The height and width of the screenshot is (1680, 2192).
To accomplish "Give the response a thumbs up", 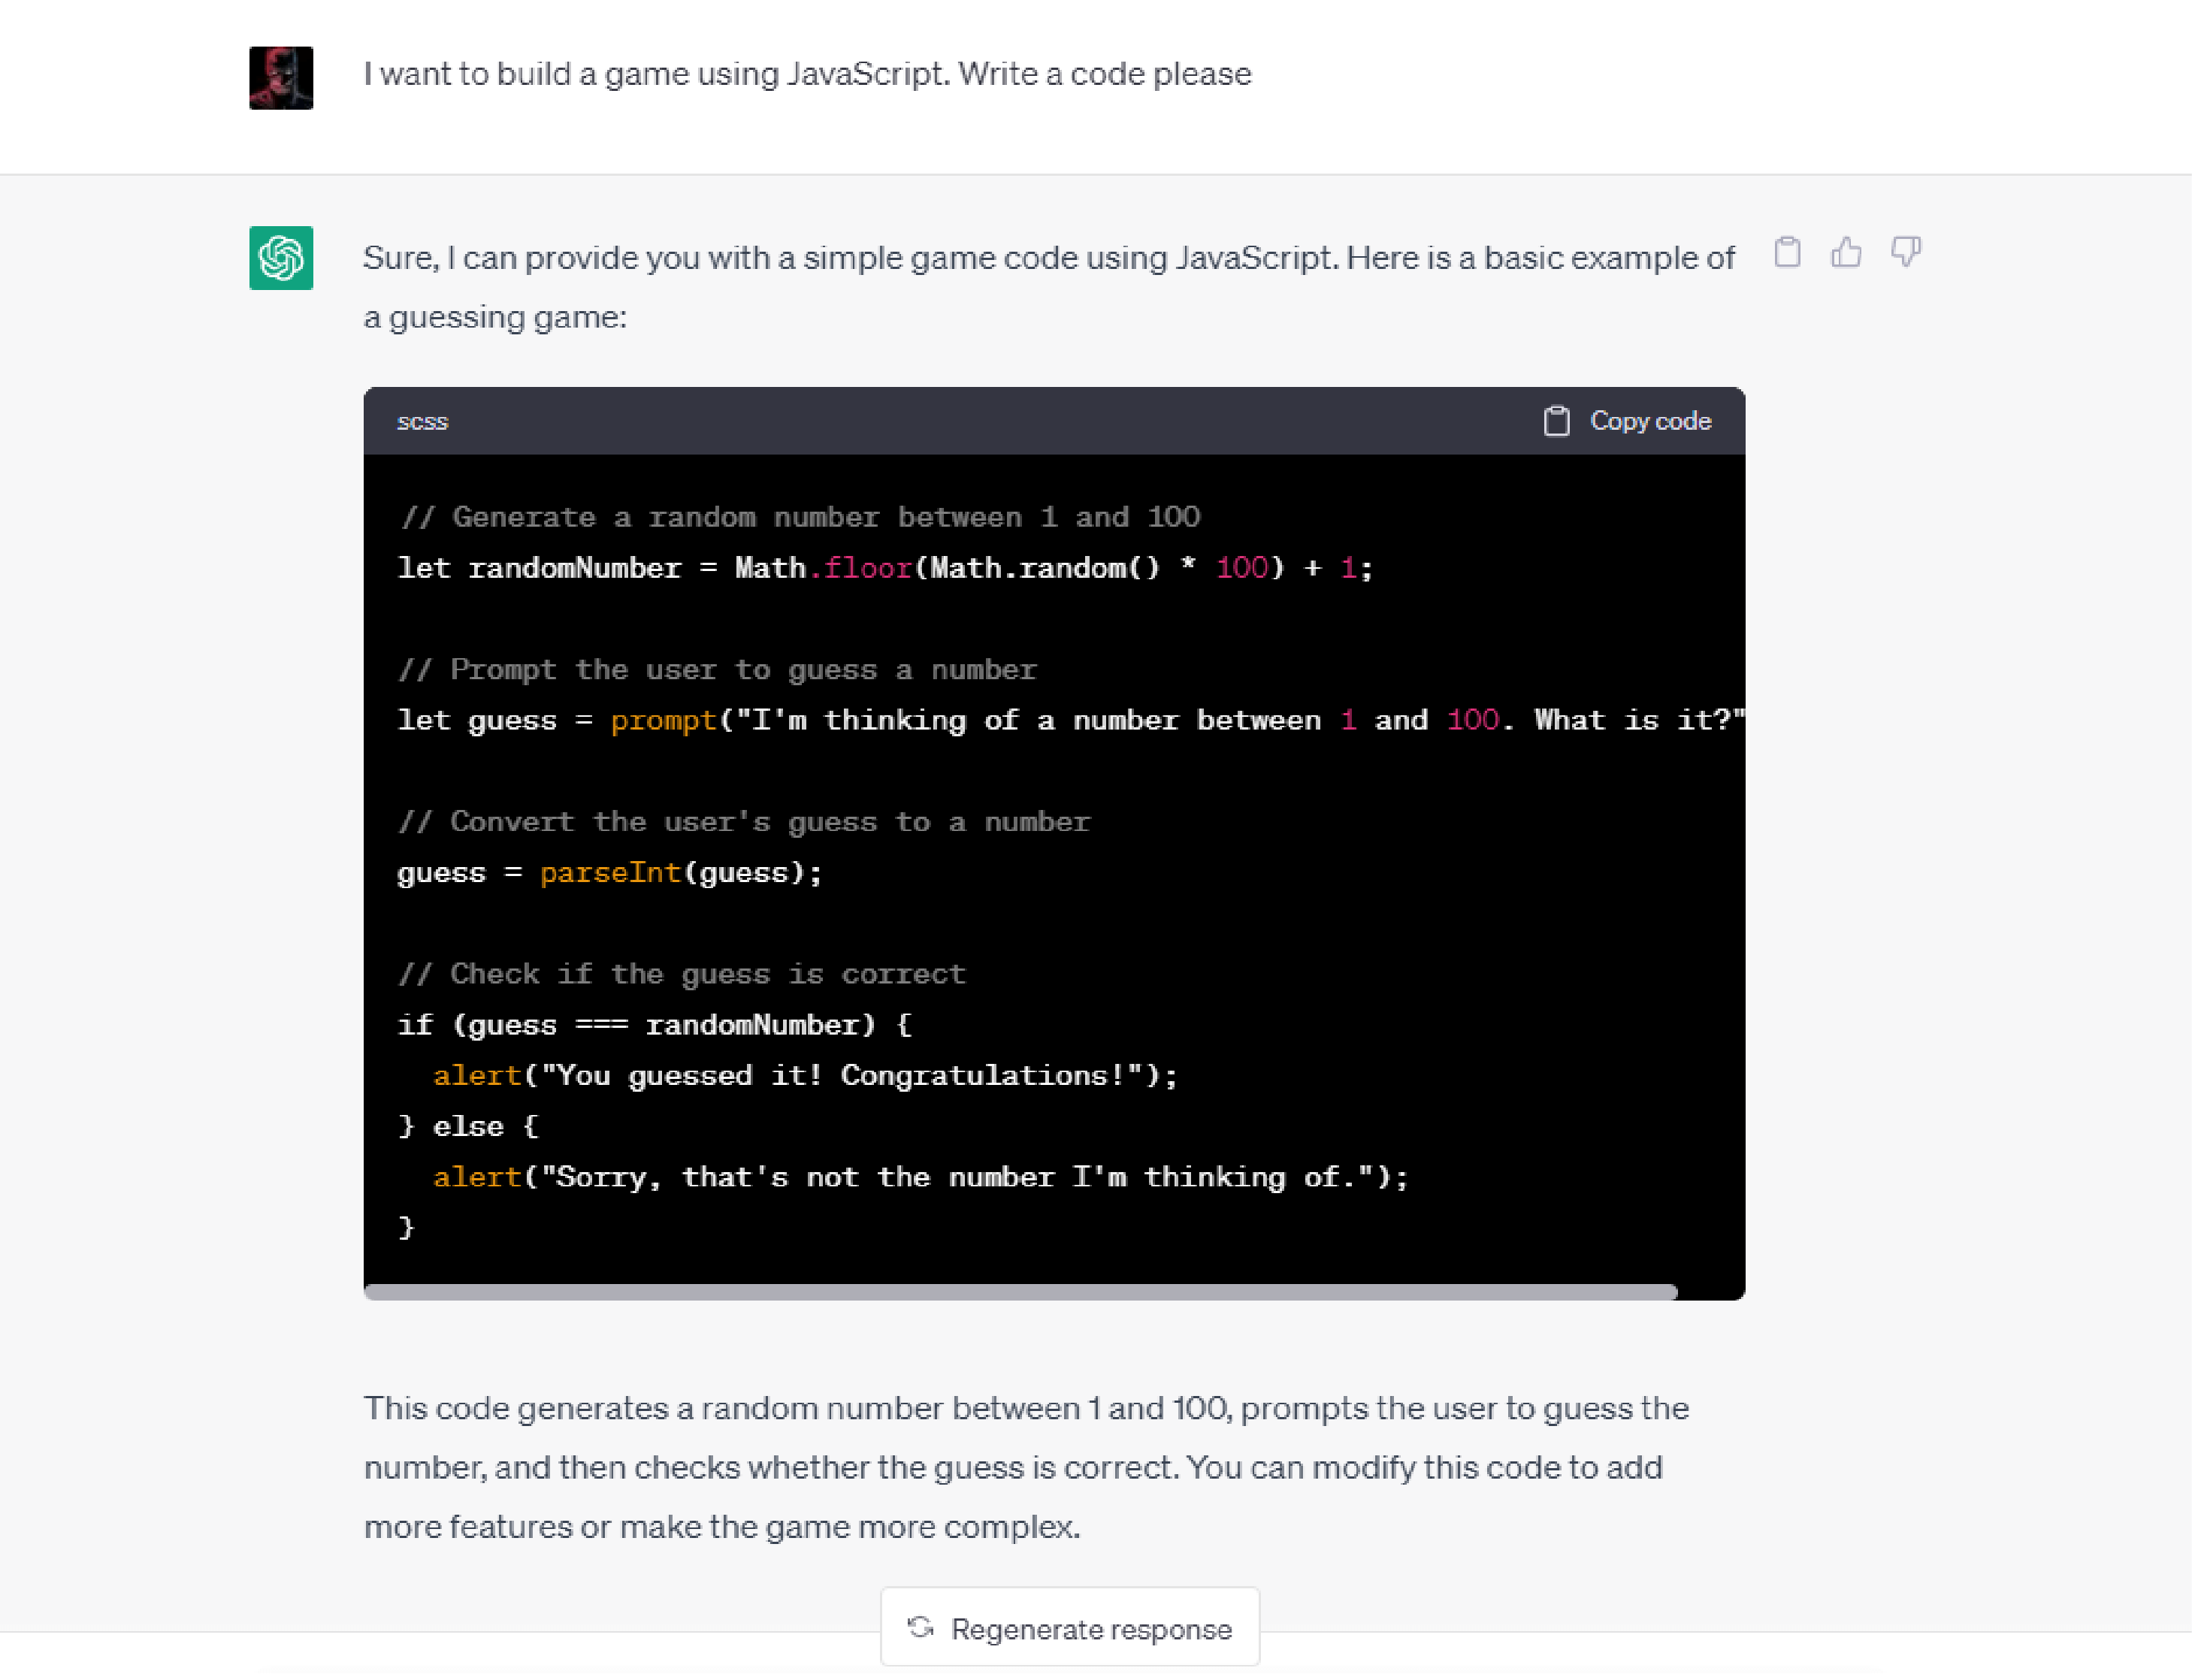I will [x=1846, y=252].
